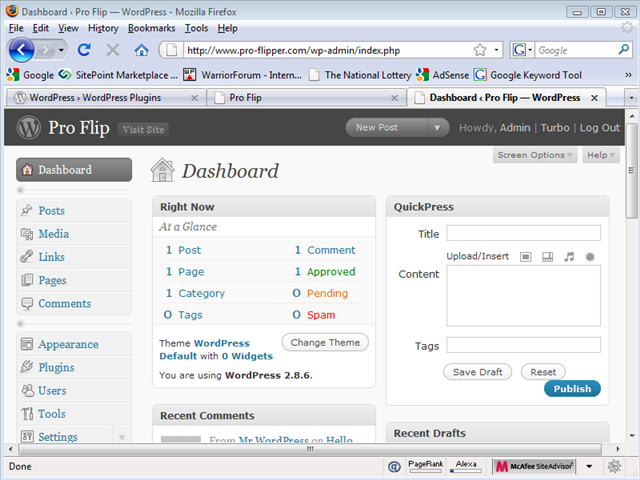640x480 pixels.
Task: Click the Visit Site button
Action: 143,129
